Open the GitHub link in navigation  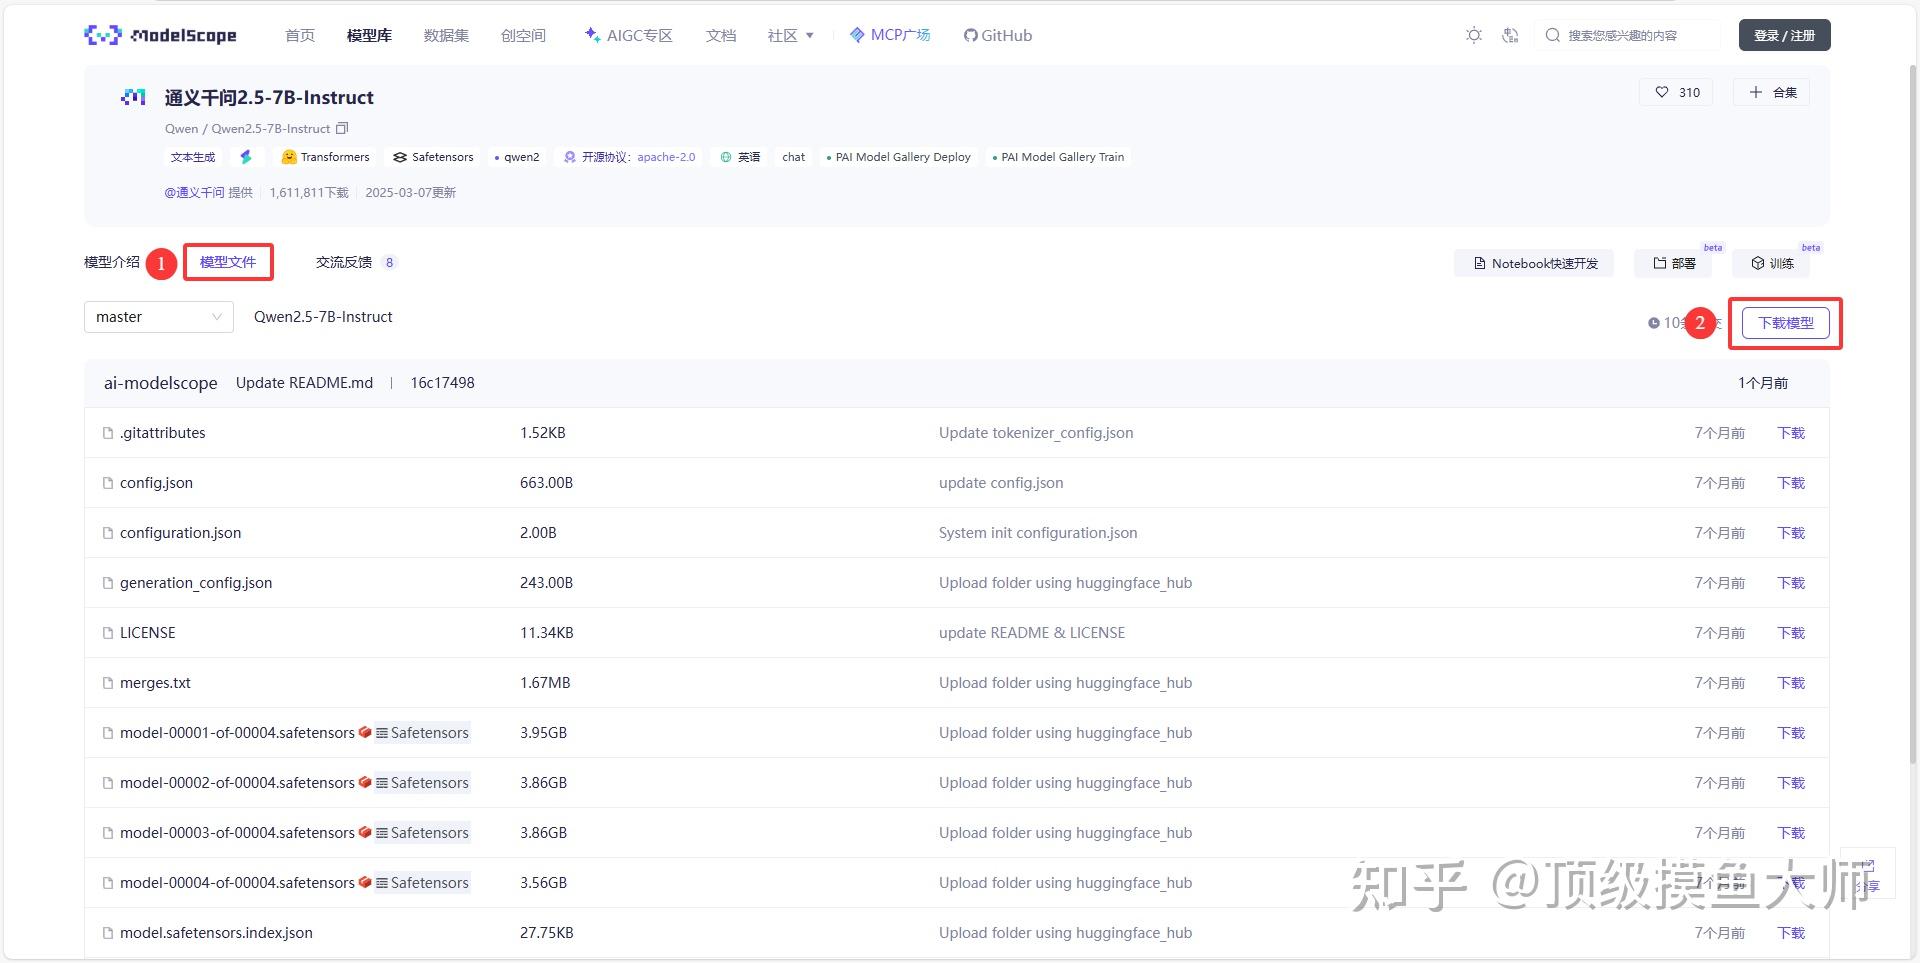tap(998, 35)
